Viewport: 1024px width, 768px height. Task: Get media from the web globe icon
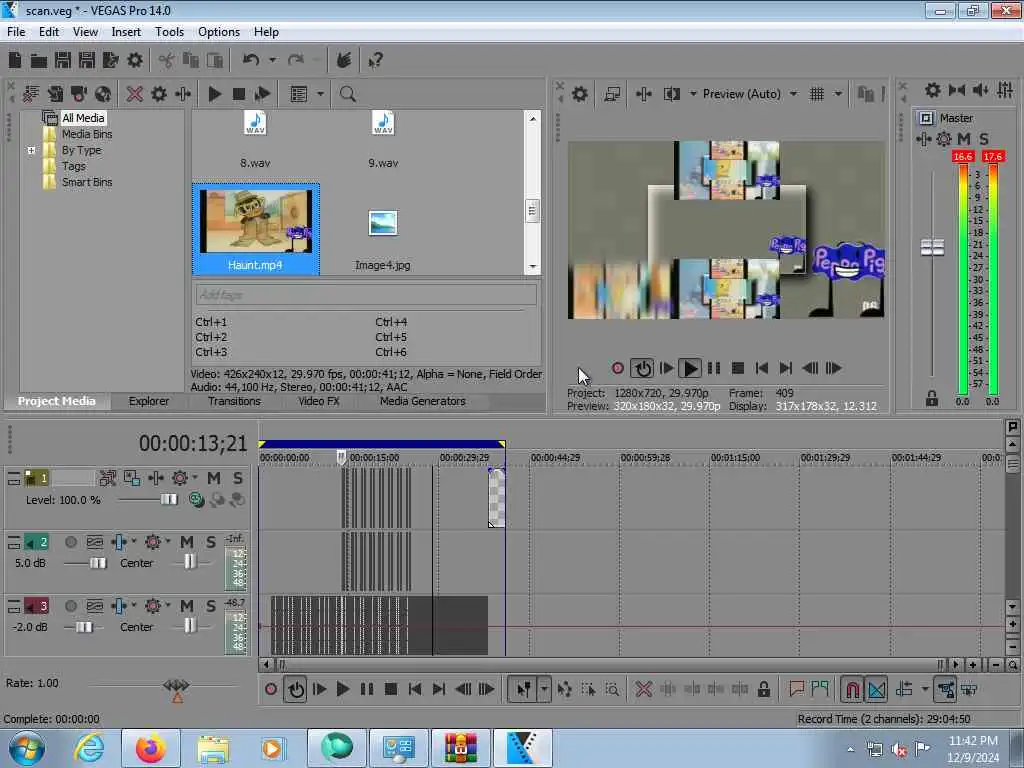tap(103, 94)
